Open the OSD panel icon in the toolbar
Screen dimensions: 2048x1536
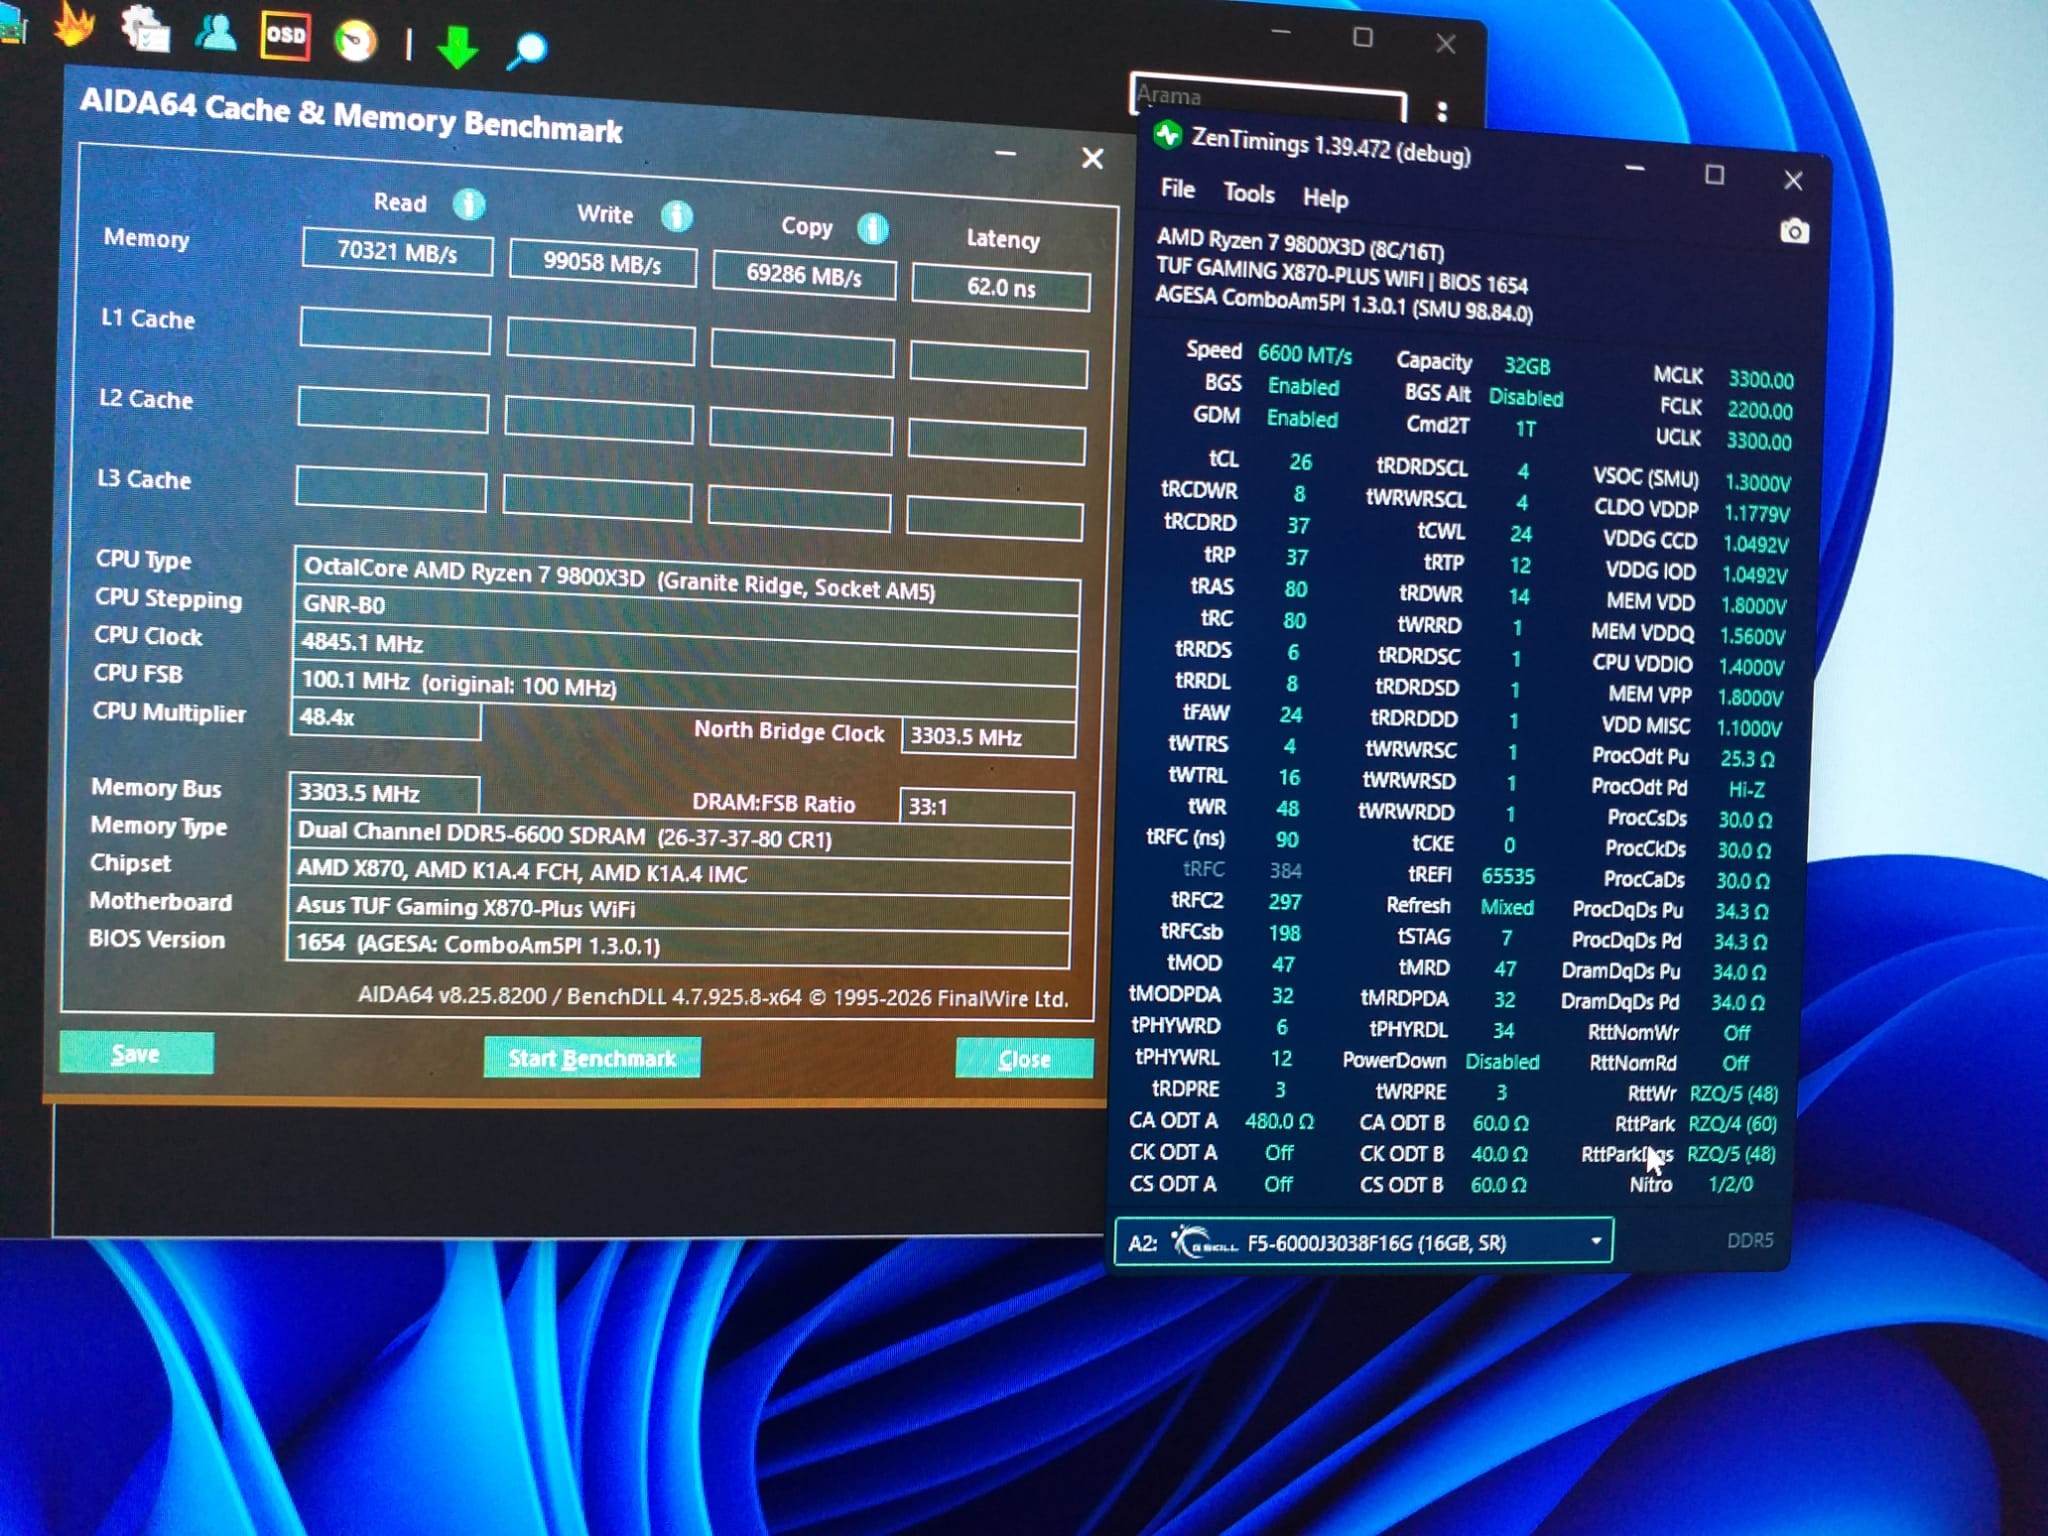click(x=285, y=36)
